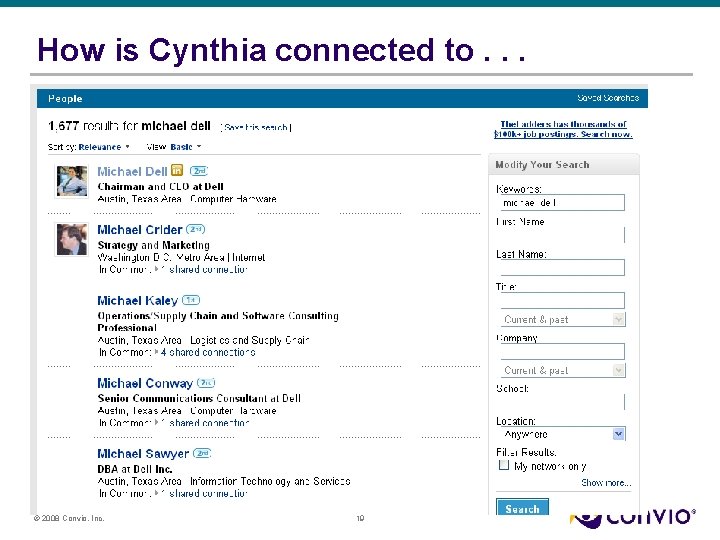
Task: Click the Modify Your Search panel header
Action: tap(564, 164)
